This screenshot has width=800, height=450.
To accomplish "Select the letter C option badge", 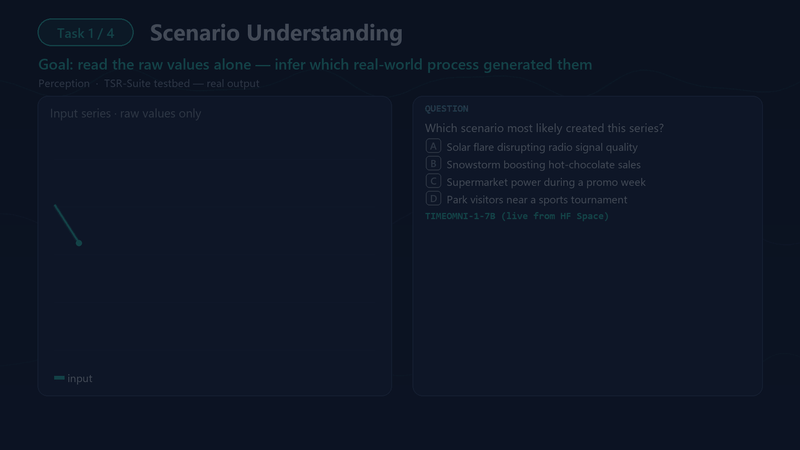I will point(433,181).
